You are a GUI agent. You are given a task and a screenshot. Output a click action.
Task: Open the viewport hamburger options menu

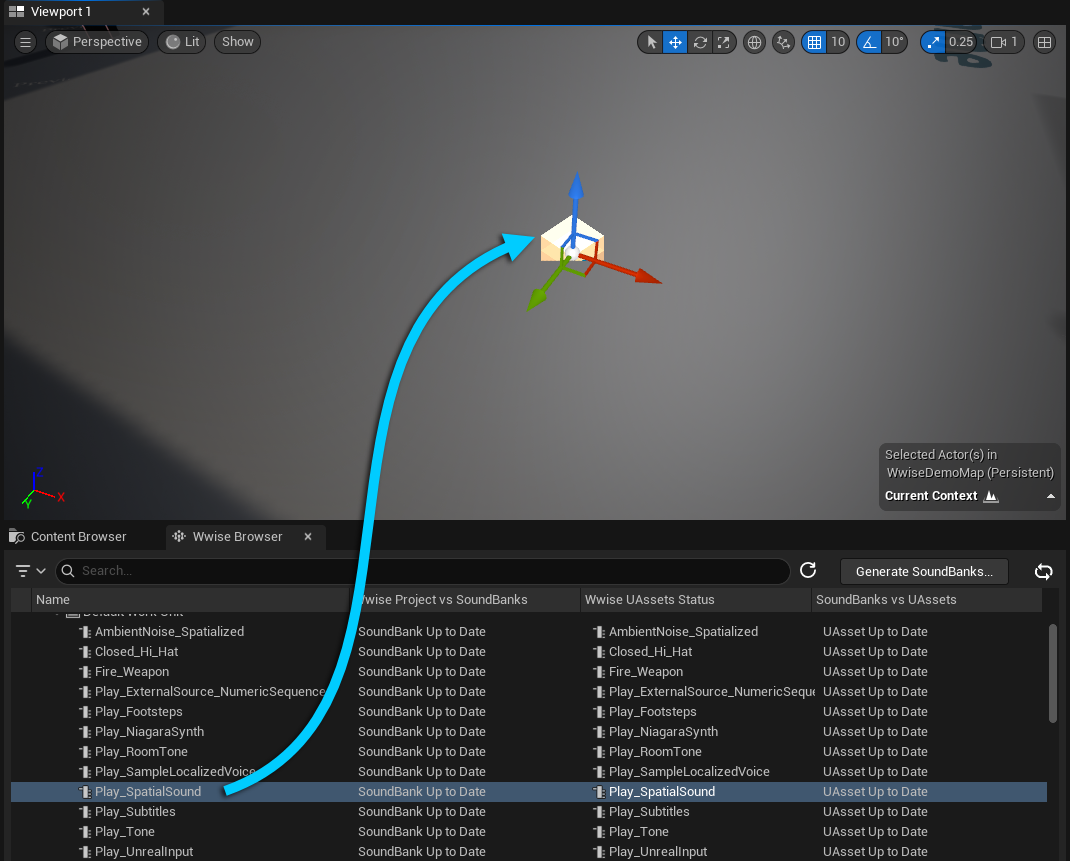26,42
